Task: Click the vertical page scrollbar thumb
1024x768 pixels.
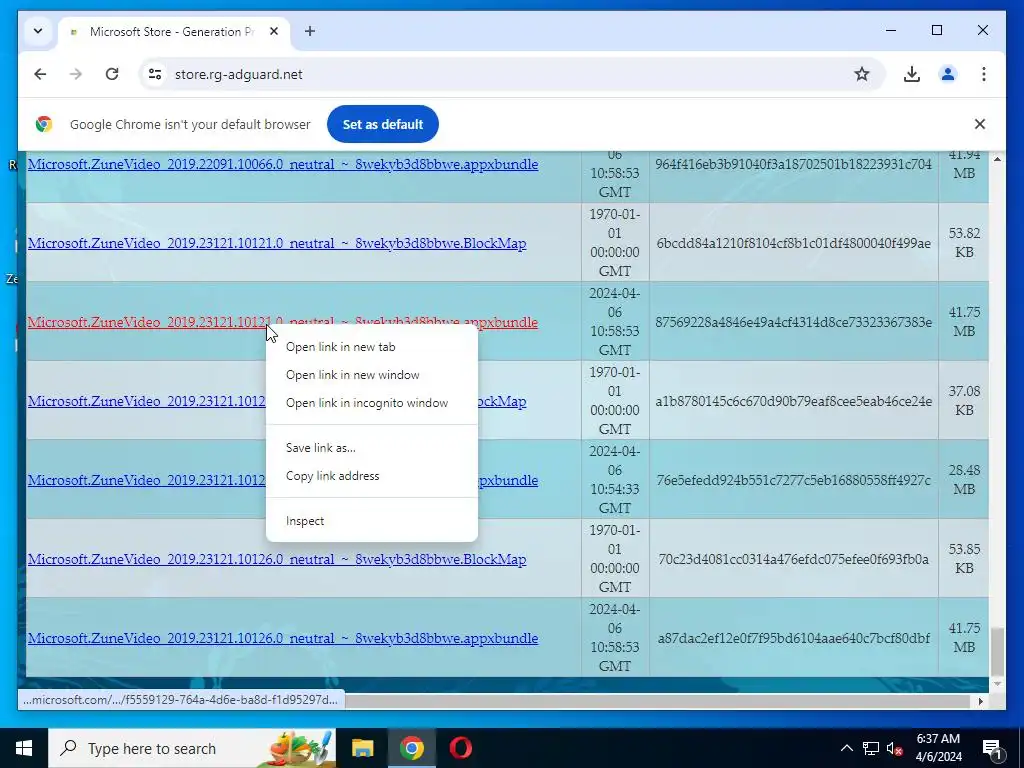Action: pyautogui.click(x=997, y=651)
